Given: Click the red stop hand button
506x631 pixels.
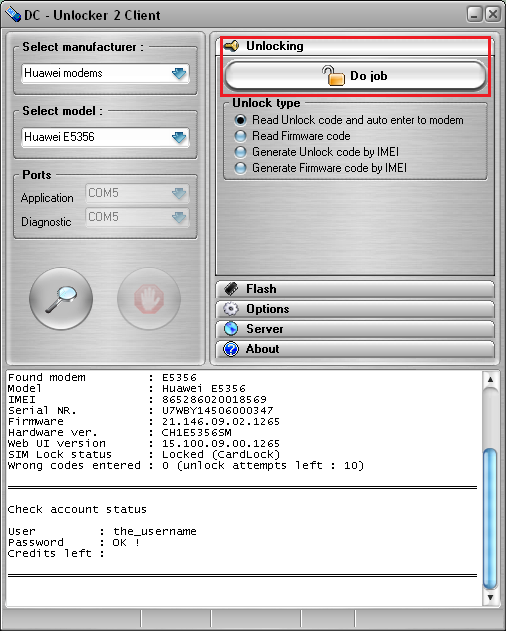Looking at the screenshot, I should [149, 299].
